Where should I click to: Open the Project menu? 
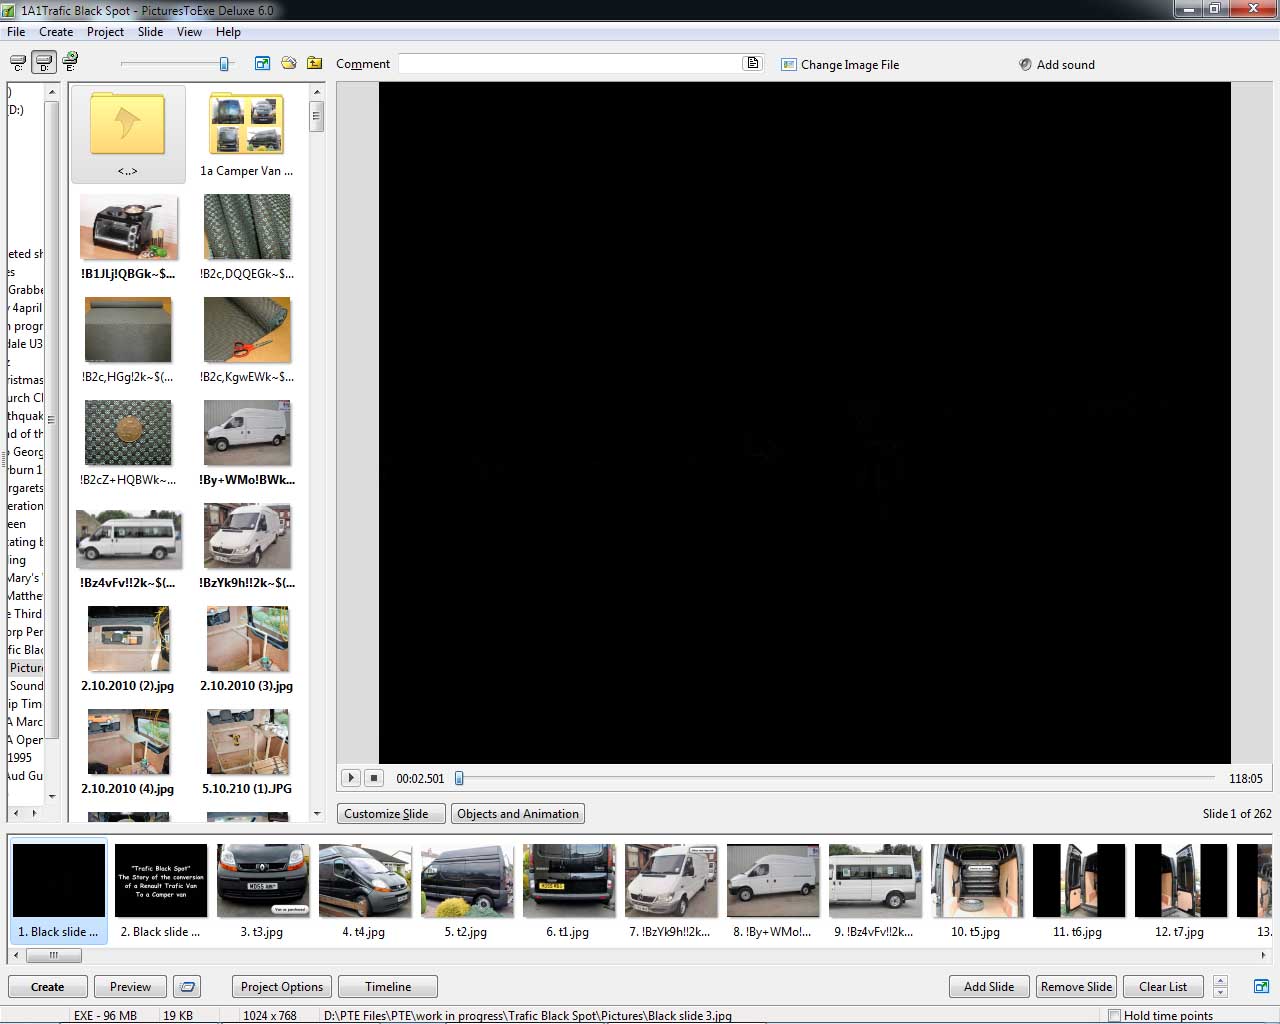[105, 32]
